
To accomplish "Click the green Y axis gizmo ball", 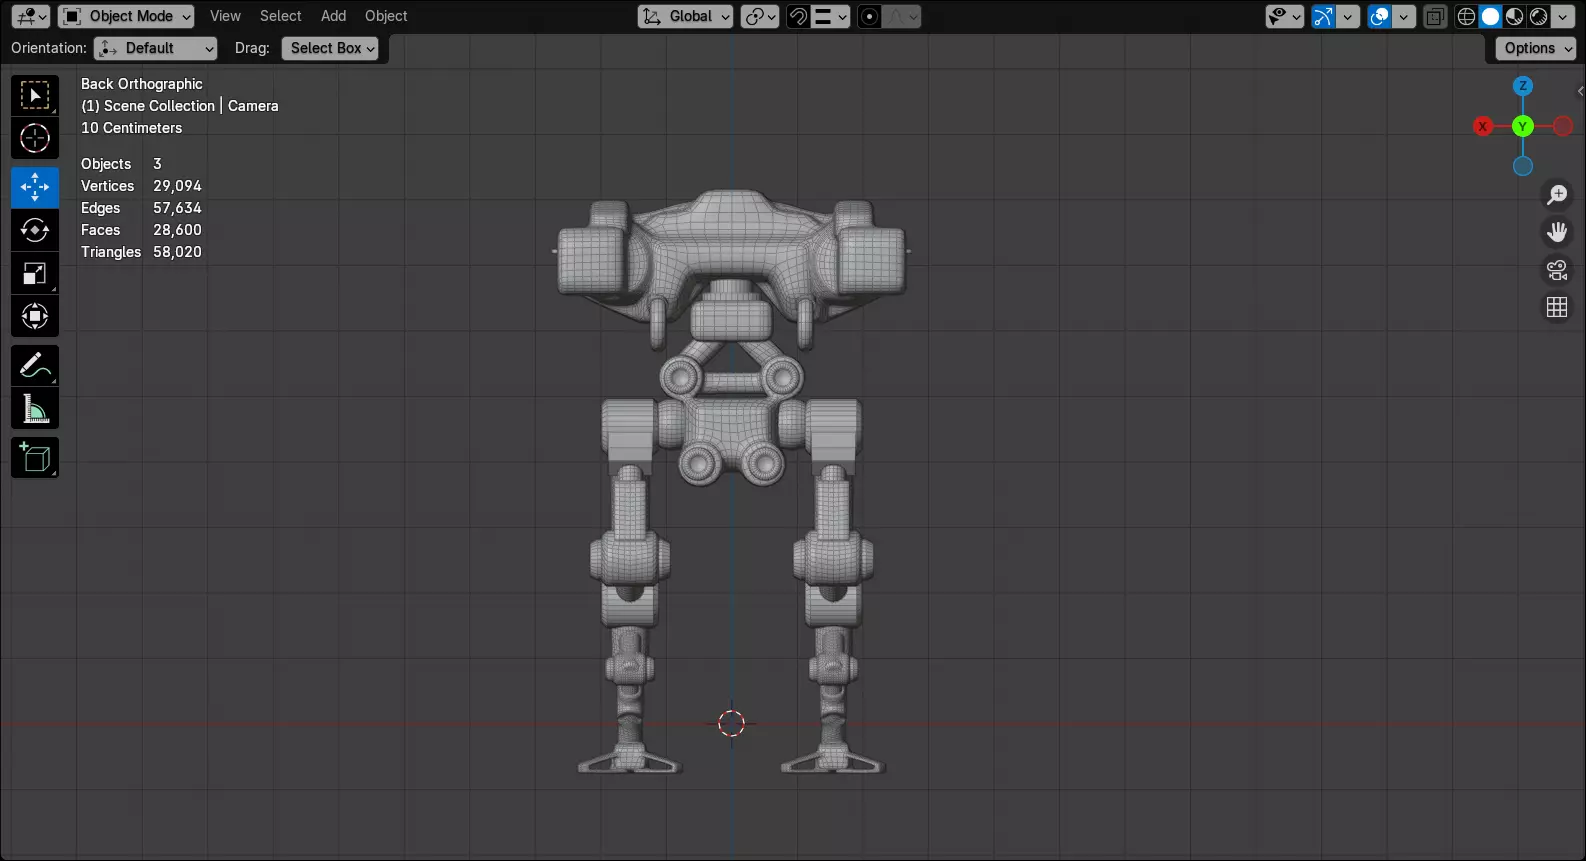I will click(1523, 126).
